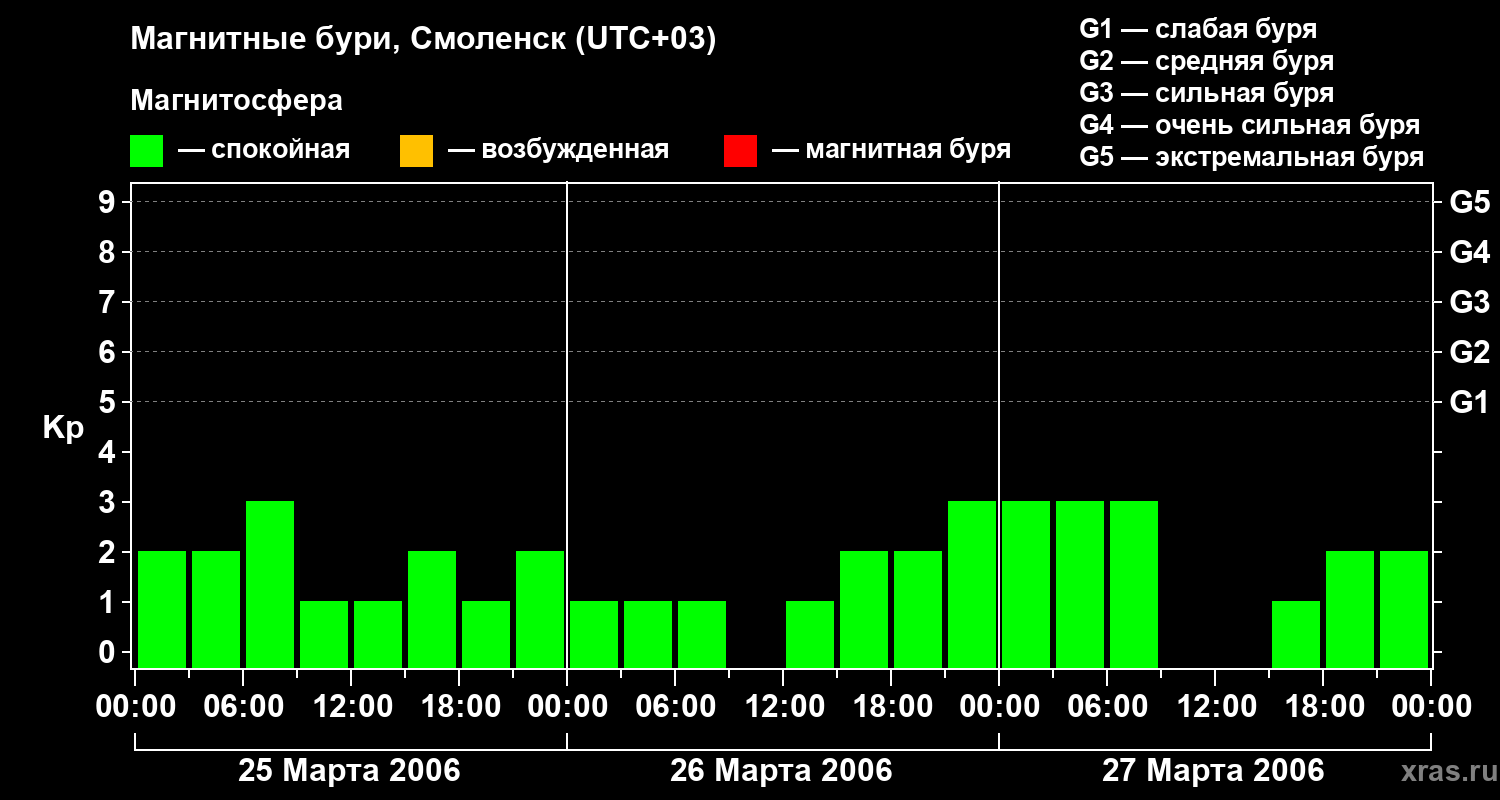Click the 'G2' right axis label
Viewport: 1500px width, 800px height.
coord(1469,352)
